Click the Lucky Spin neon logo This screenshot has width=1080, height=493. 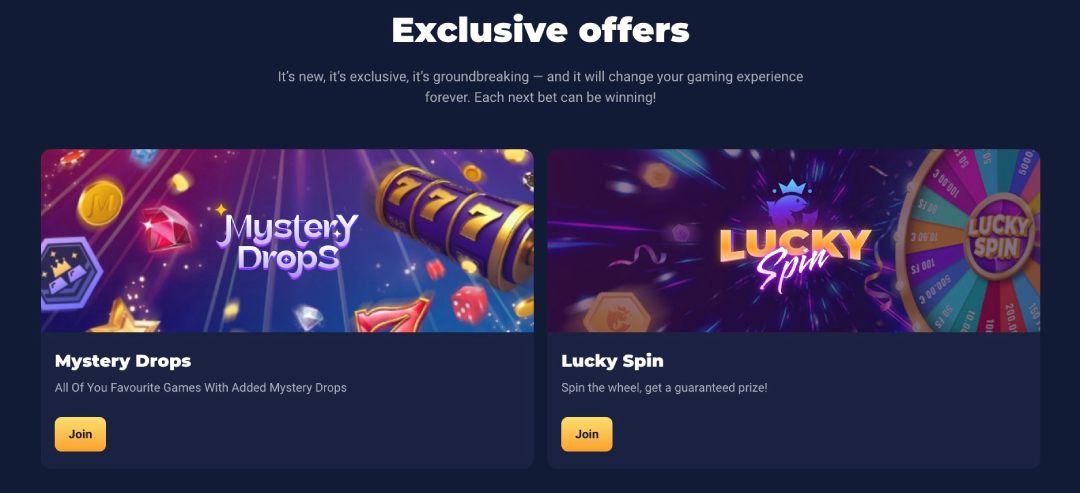click(795, 256)
